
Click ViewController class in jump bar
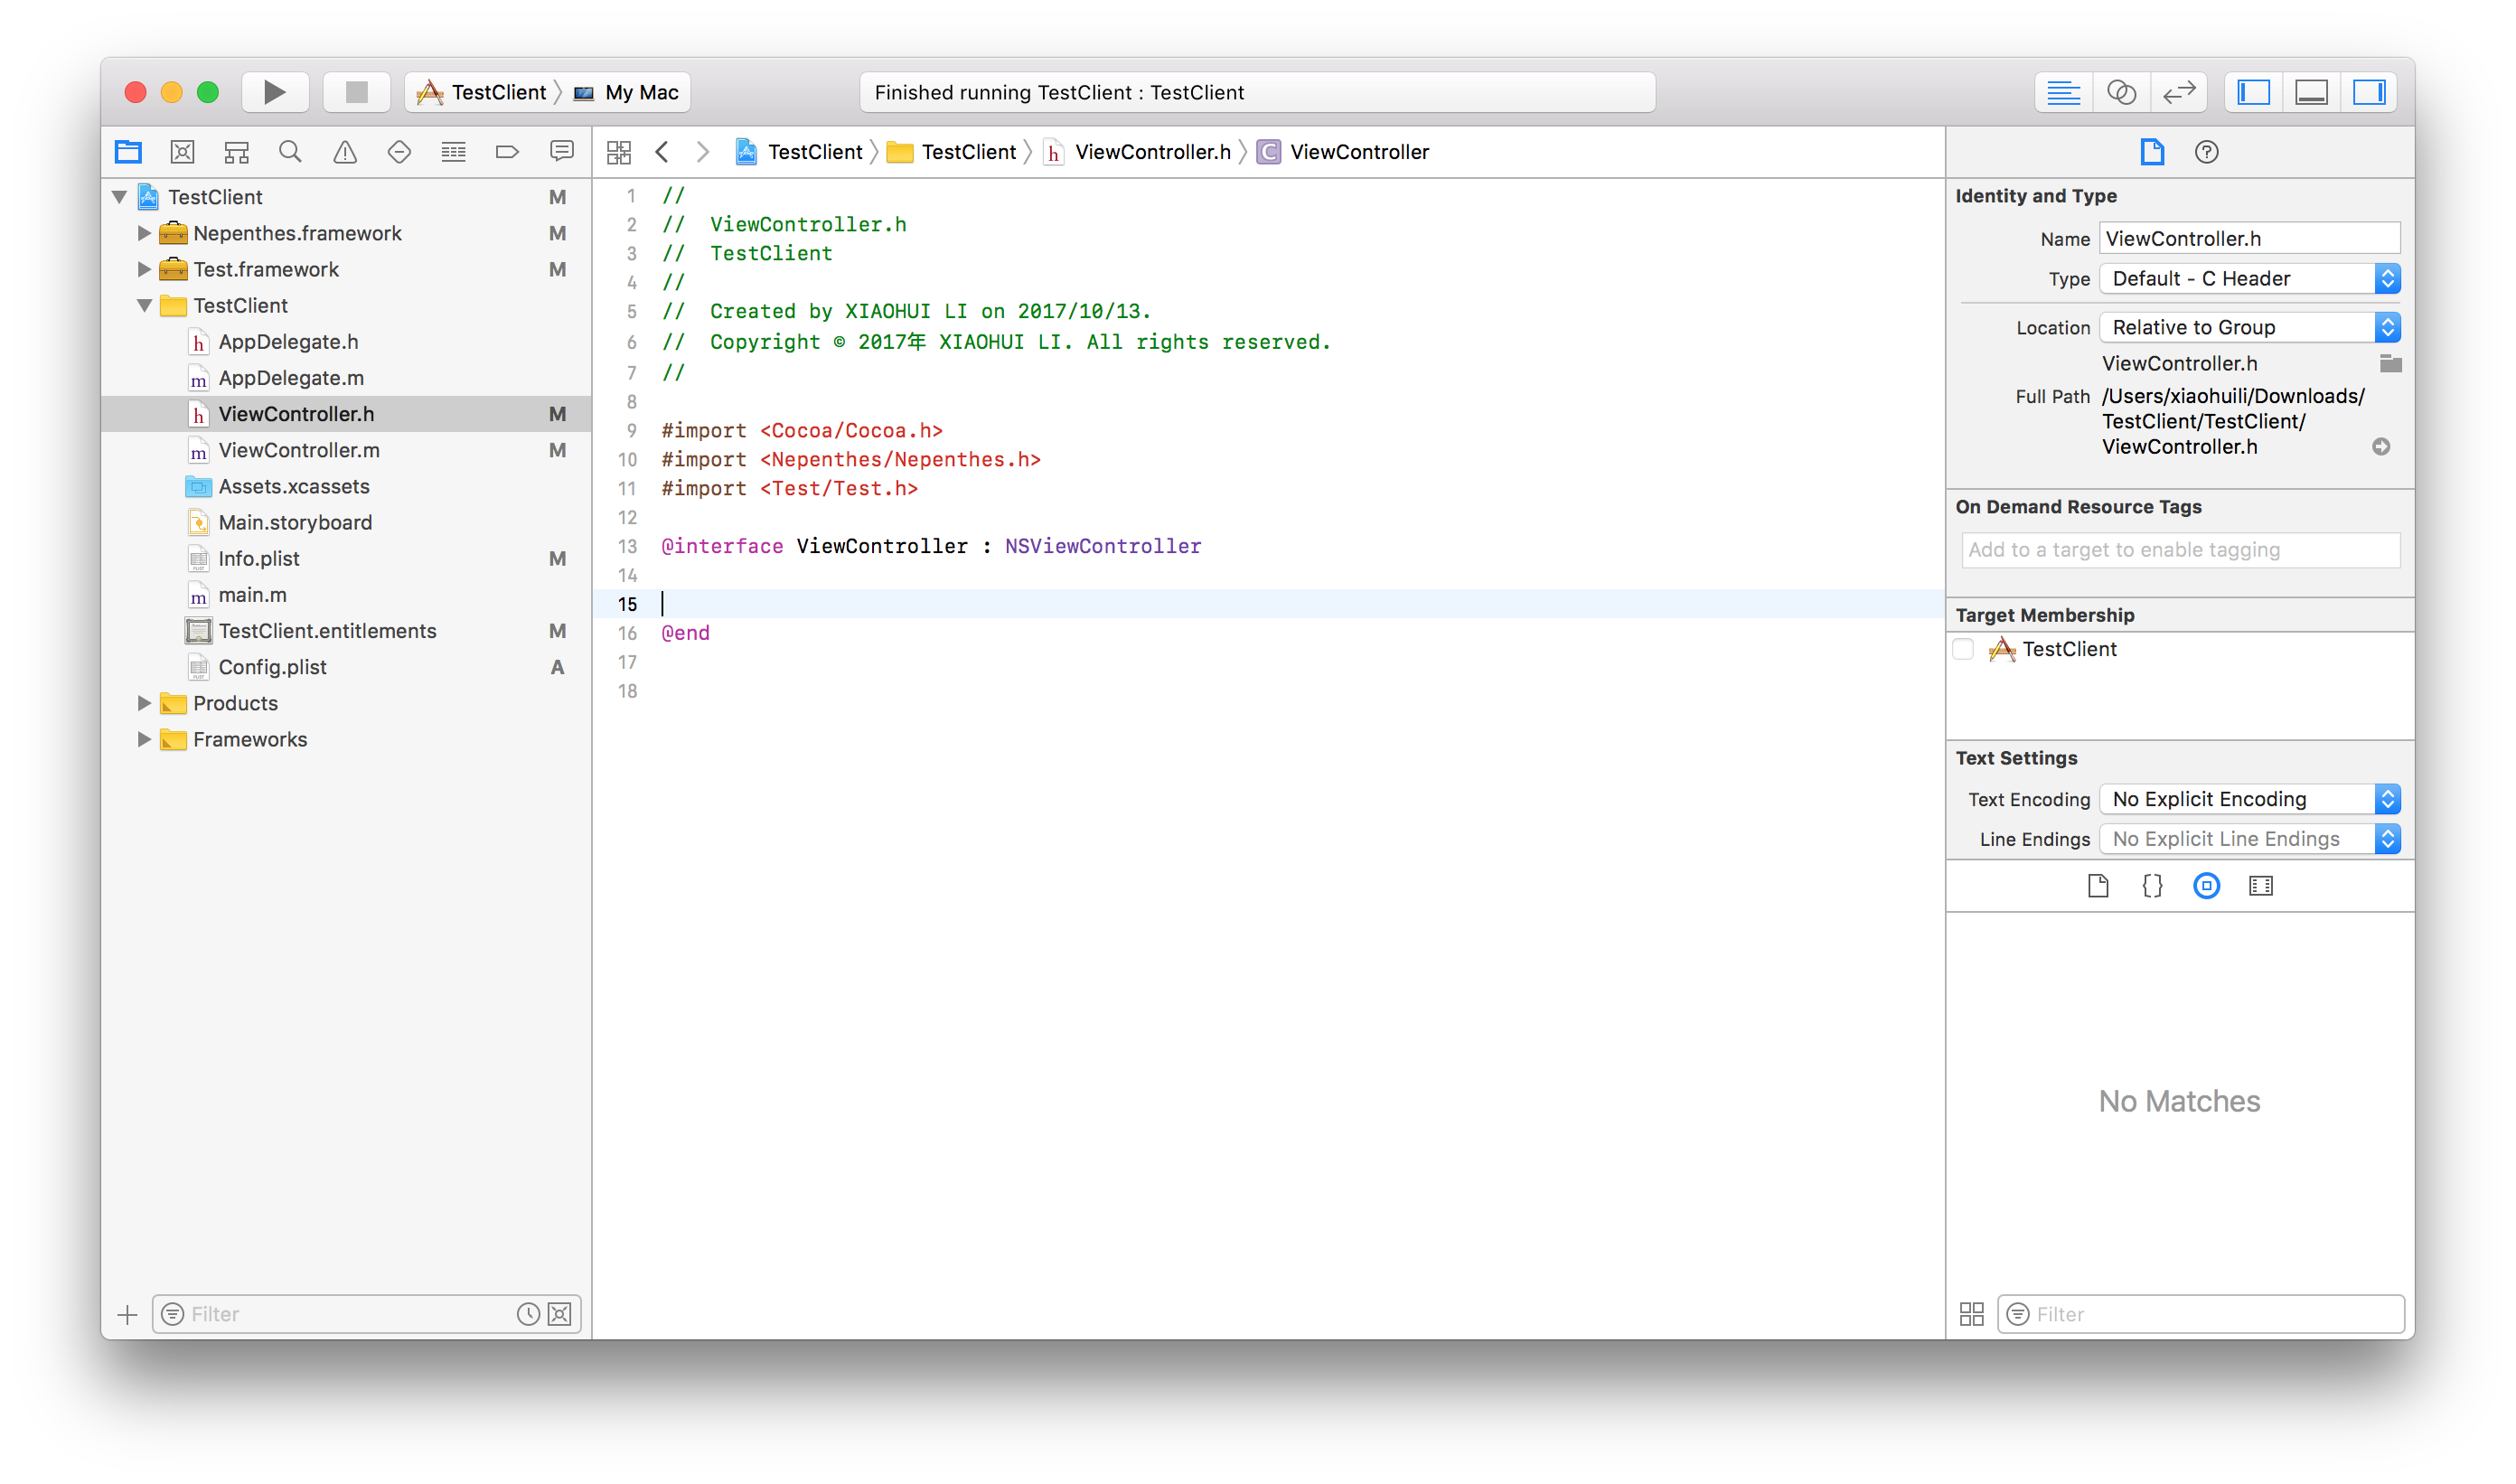pos(1343,152)
